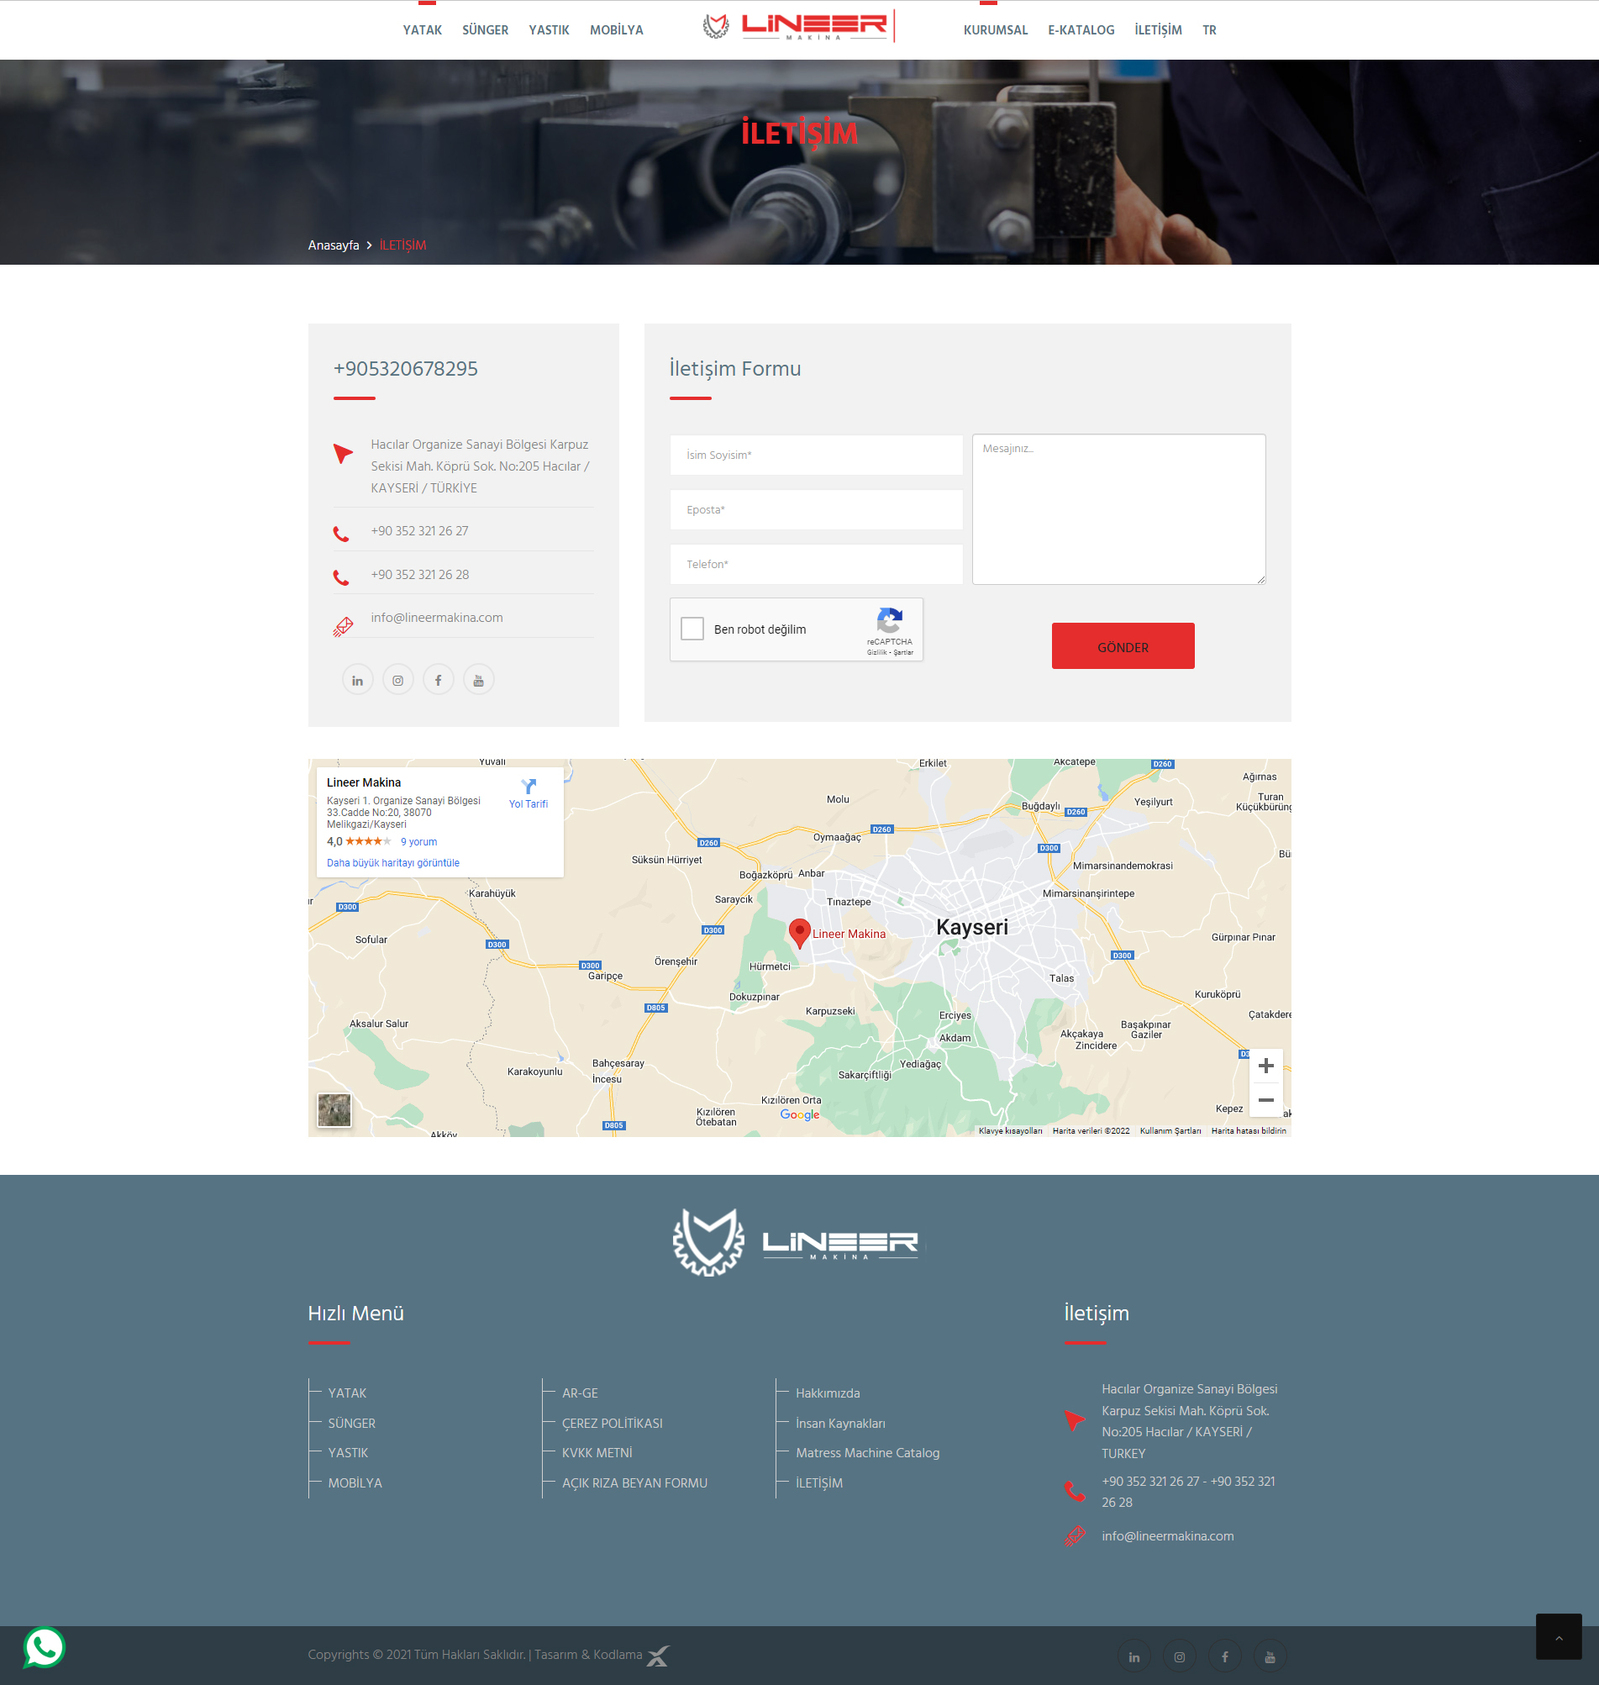
Task: Click footer info@lineermakina.com email link
Action: tap(1168, 1536)
